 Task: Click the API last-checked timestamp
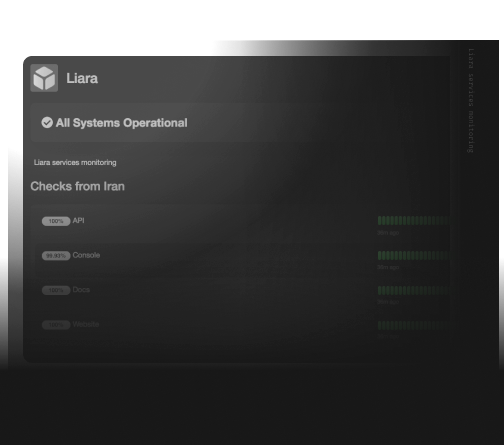pos(388,233)
